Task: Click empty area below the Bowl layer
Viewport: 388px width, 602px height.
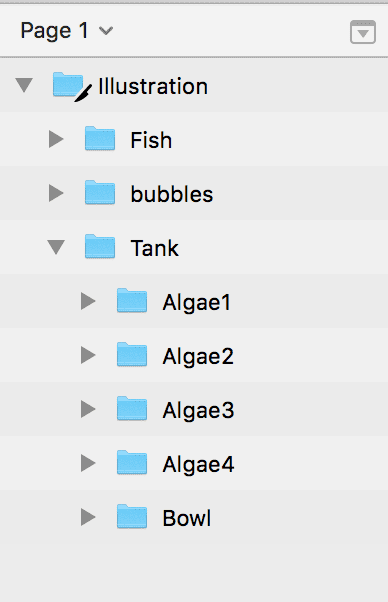Action: 194,572
